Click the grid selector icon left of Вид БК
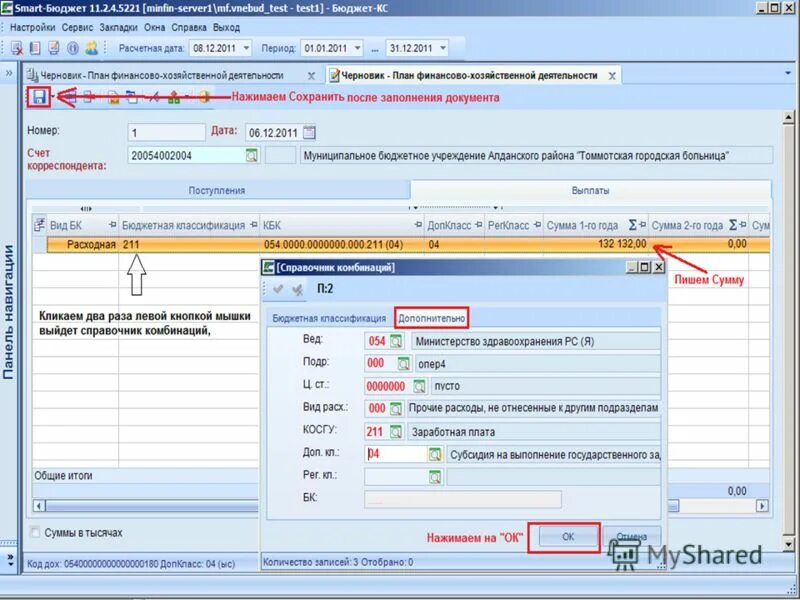Image resolution: width=800 pixels, height=600 pixels. coord(39,225)
